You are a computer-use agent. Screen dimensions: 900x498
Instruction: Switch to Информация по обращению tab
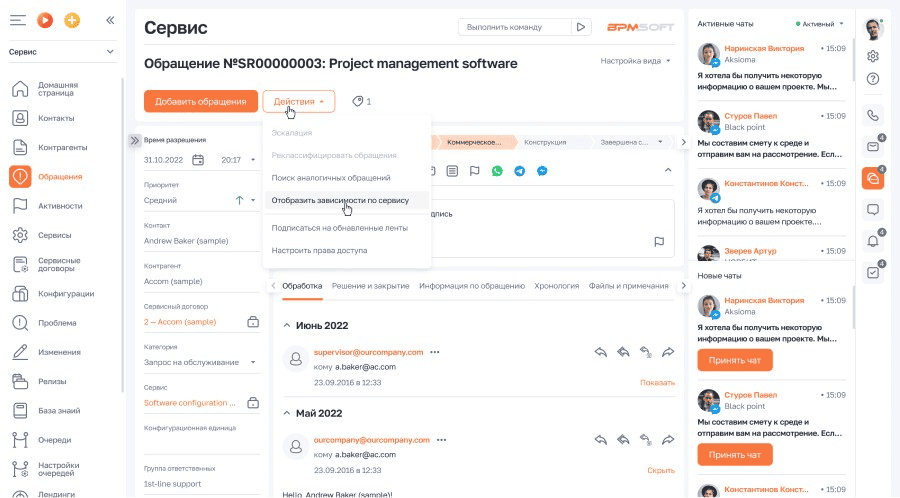click(472, 286)
